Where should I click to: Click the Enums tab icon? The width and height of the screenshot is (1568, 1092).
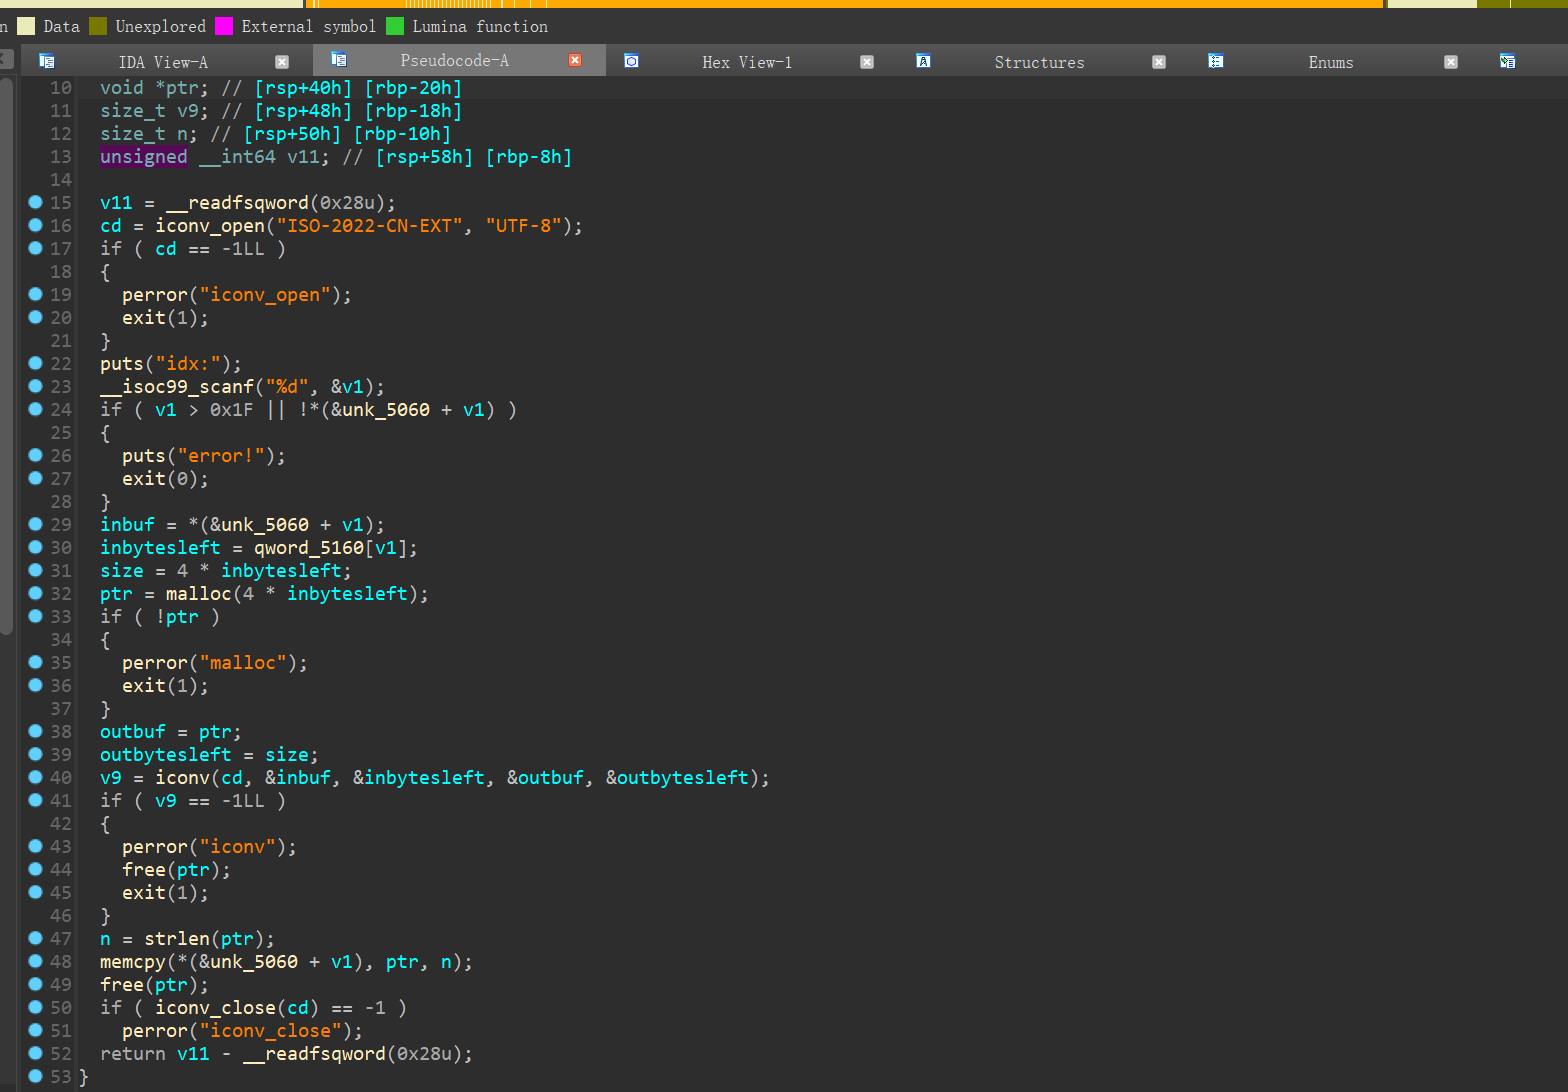point(1215,61)
